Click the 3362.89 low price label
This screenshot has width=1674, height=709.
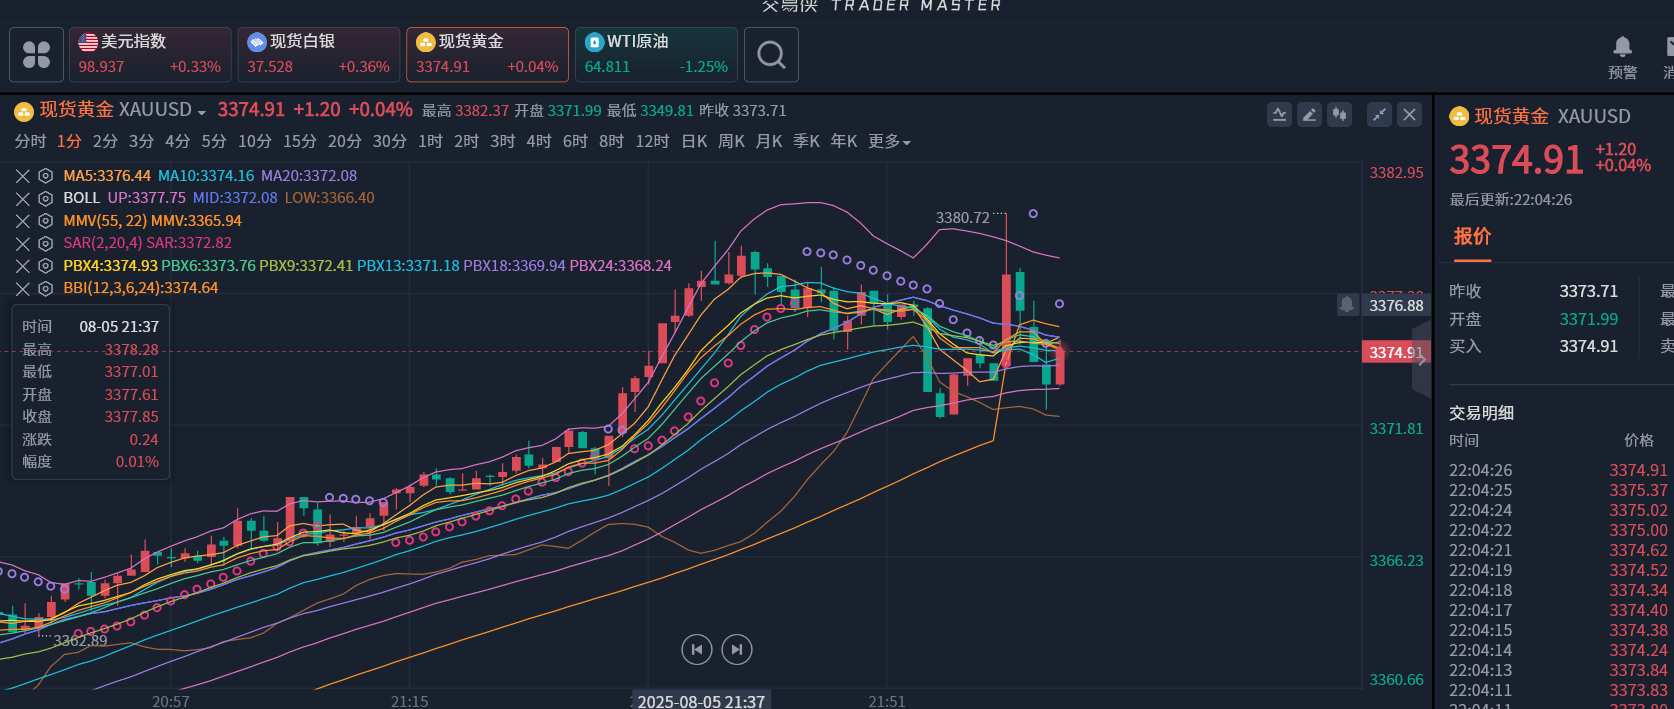(80, 640)
